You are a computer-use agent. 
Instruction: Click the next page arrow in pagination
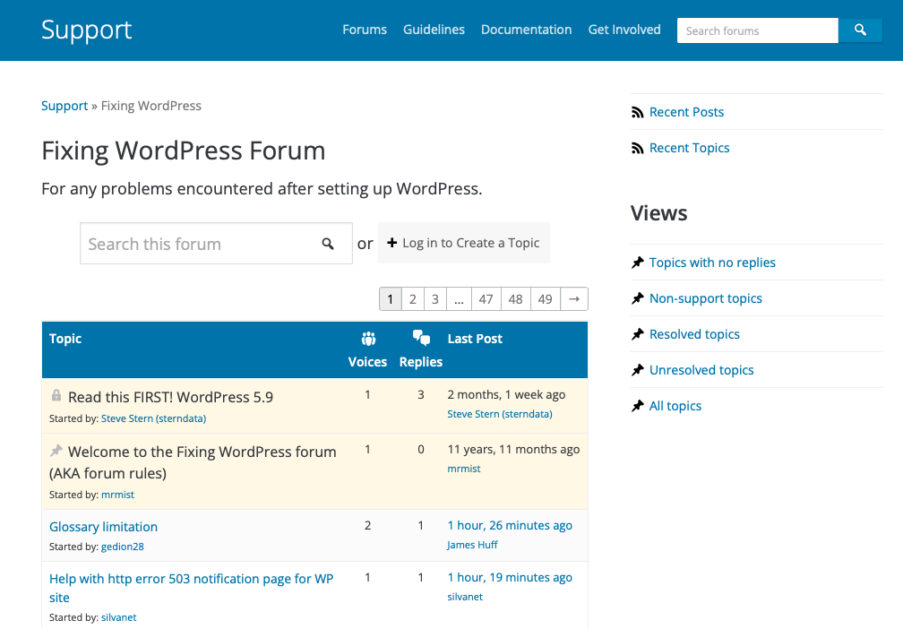(x=574, y=299)
